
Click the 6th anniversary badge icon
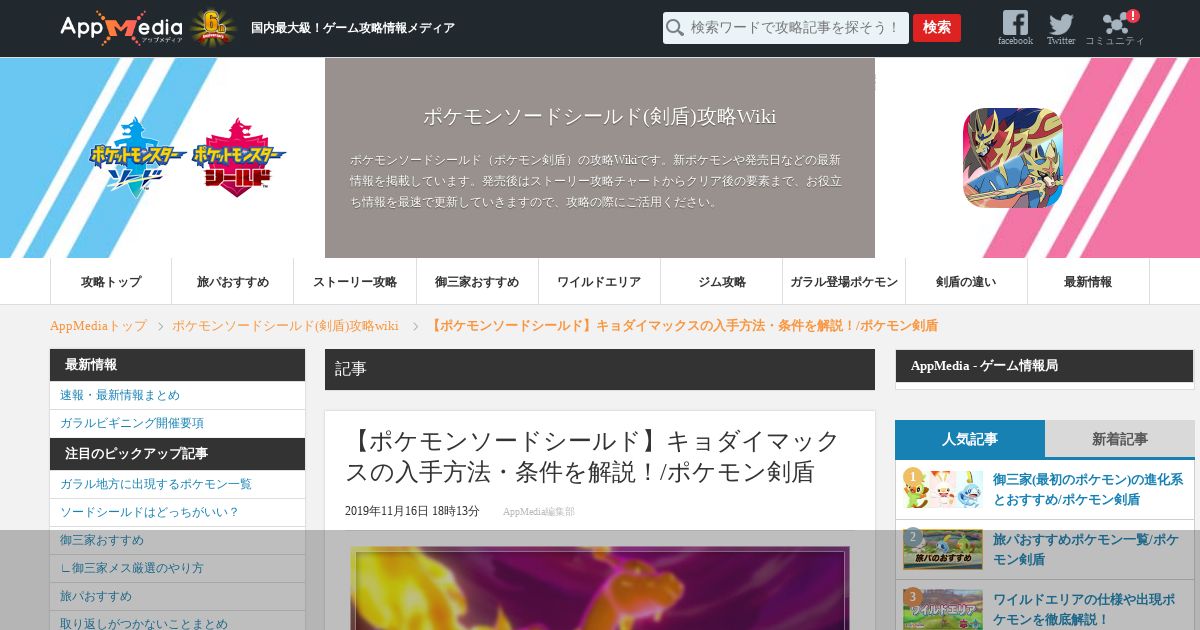(x=211, y=28)
